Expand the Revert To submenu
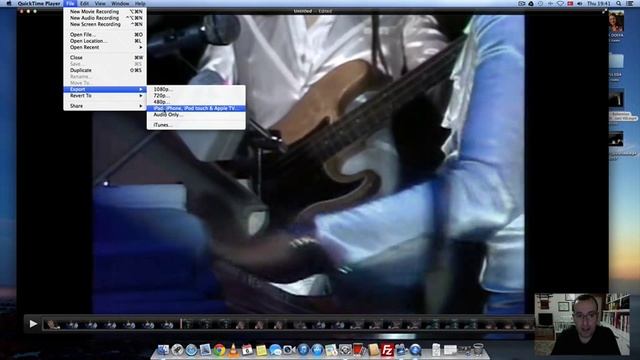This screenshot has width=640, height=360. coord(105,96)
